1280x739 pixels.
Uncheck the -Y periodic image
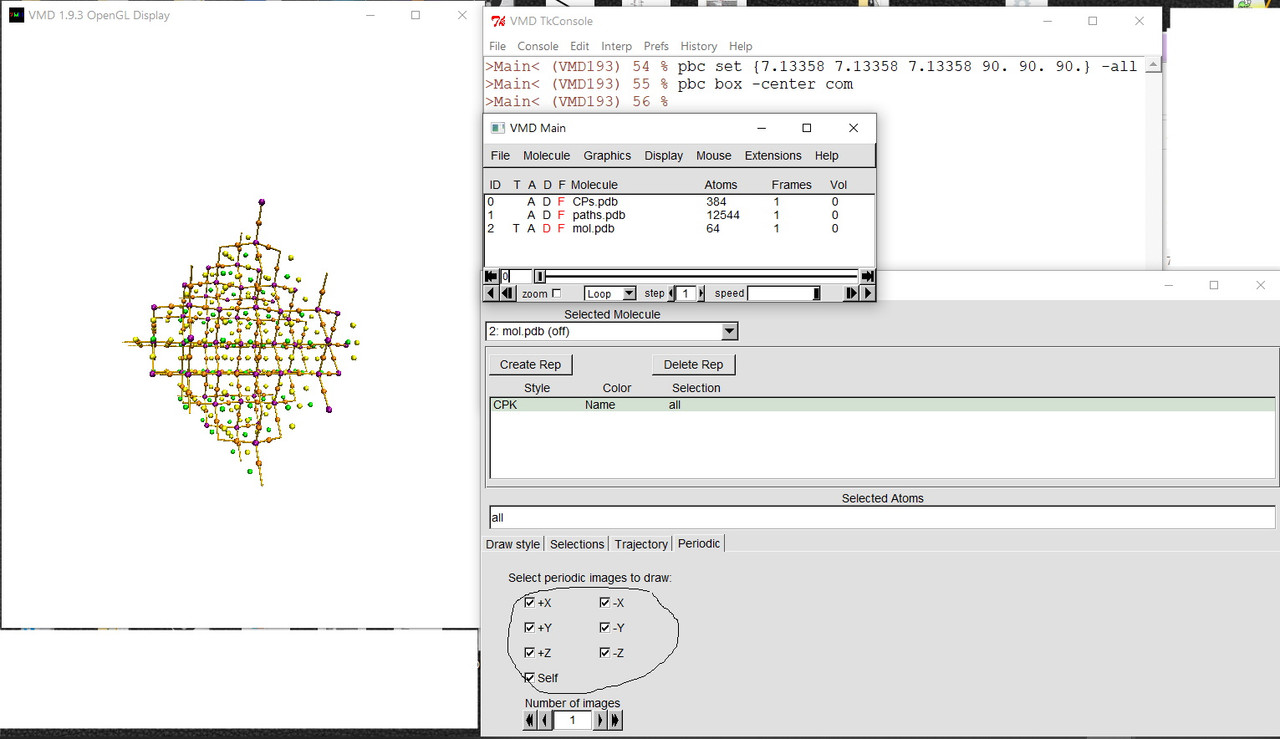[604, 627]
